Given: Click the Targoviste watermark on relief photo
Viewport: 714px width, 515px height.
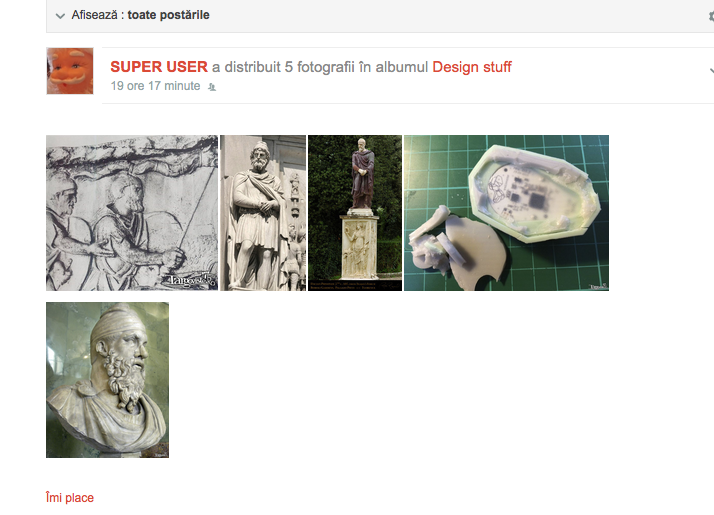Looking at the screenshot, I should pos(192,280).
